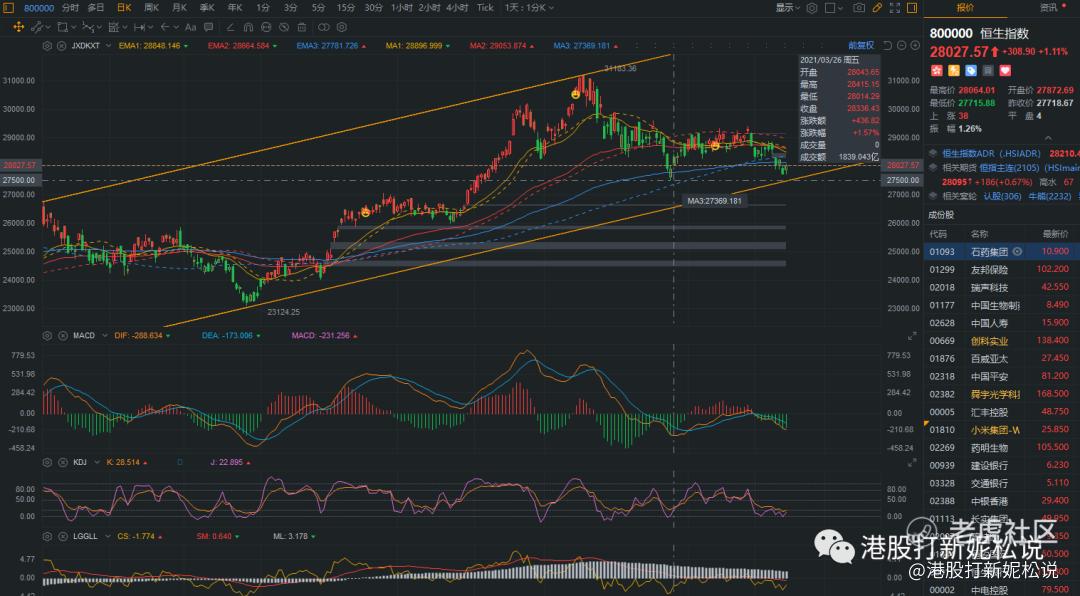The image size is (1080, 596).
Task: Remove the KDJ indicator panel
Action: pyautogui.click(x=61, y=462)
